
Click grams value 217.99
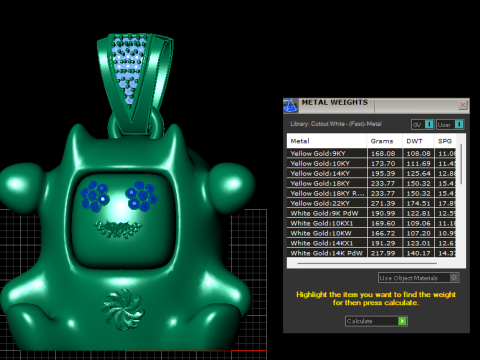[x=383, y=253]
